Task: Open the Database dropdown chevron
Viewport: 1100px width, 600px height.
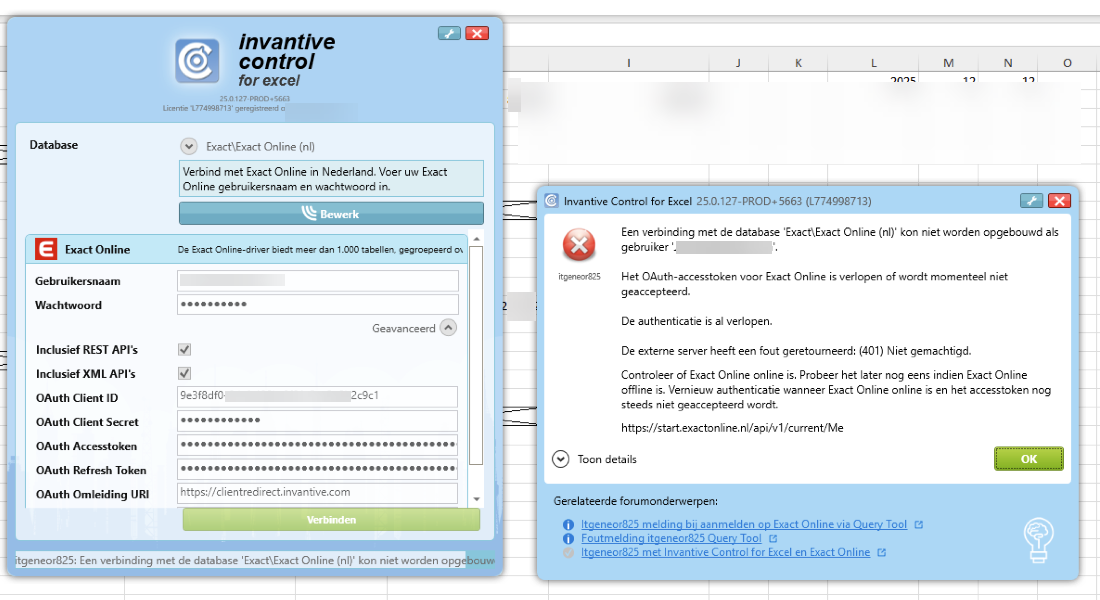Action: (x=189, y=146)
